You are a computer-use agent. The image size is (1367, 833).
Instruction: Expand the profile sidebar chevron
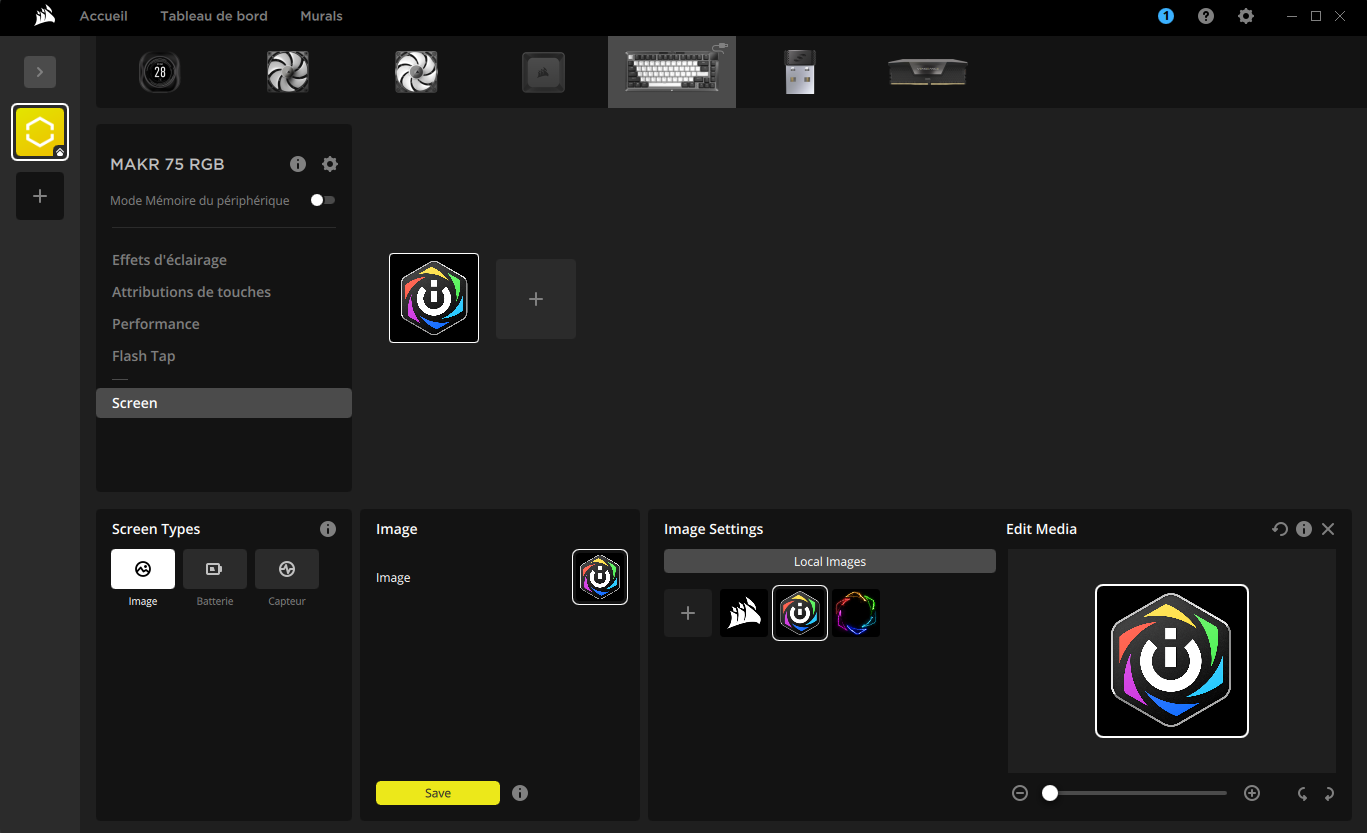[x=40, y=72]
